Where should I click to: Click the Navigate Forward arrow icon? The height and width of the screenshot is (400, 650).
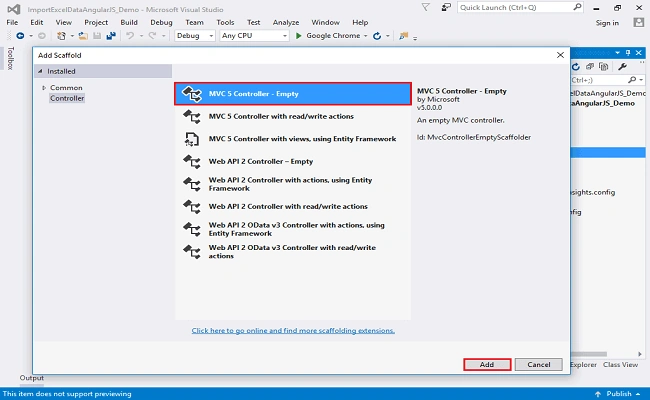42,36
